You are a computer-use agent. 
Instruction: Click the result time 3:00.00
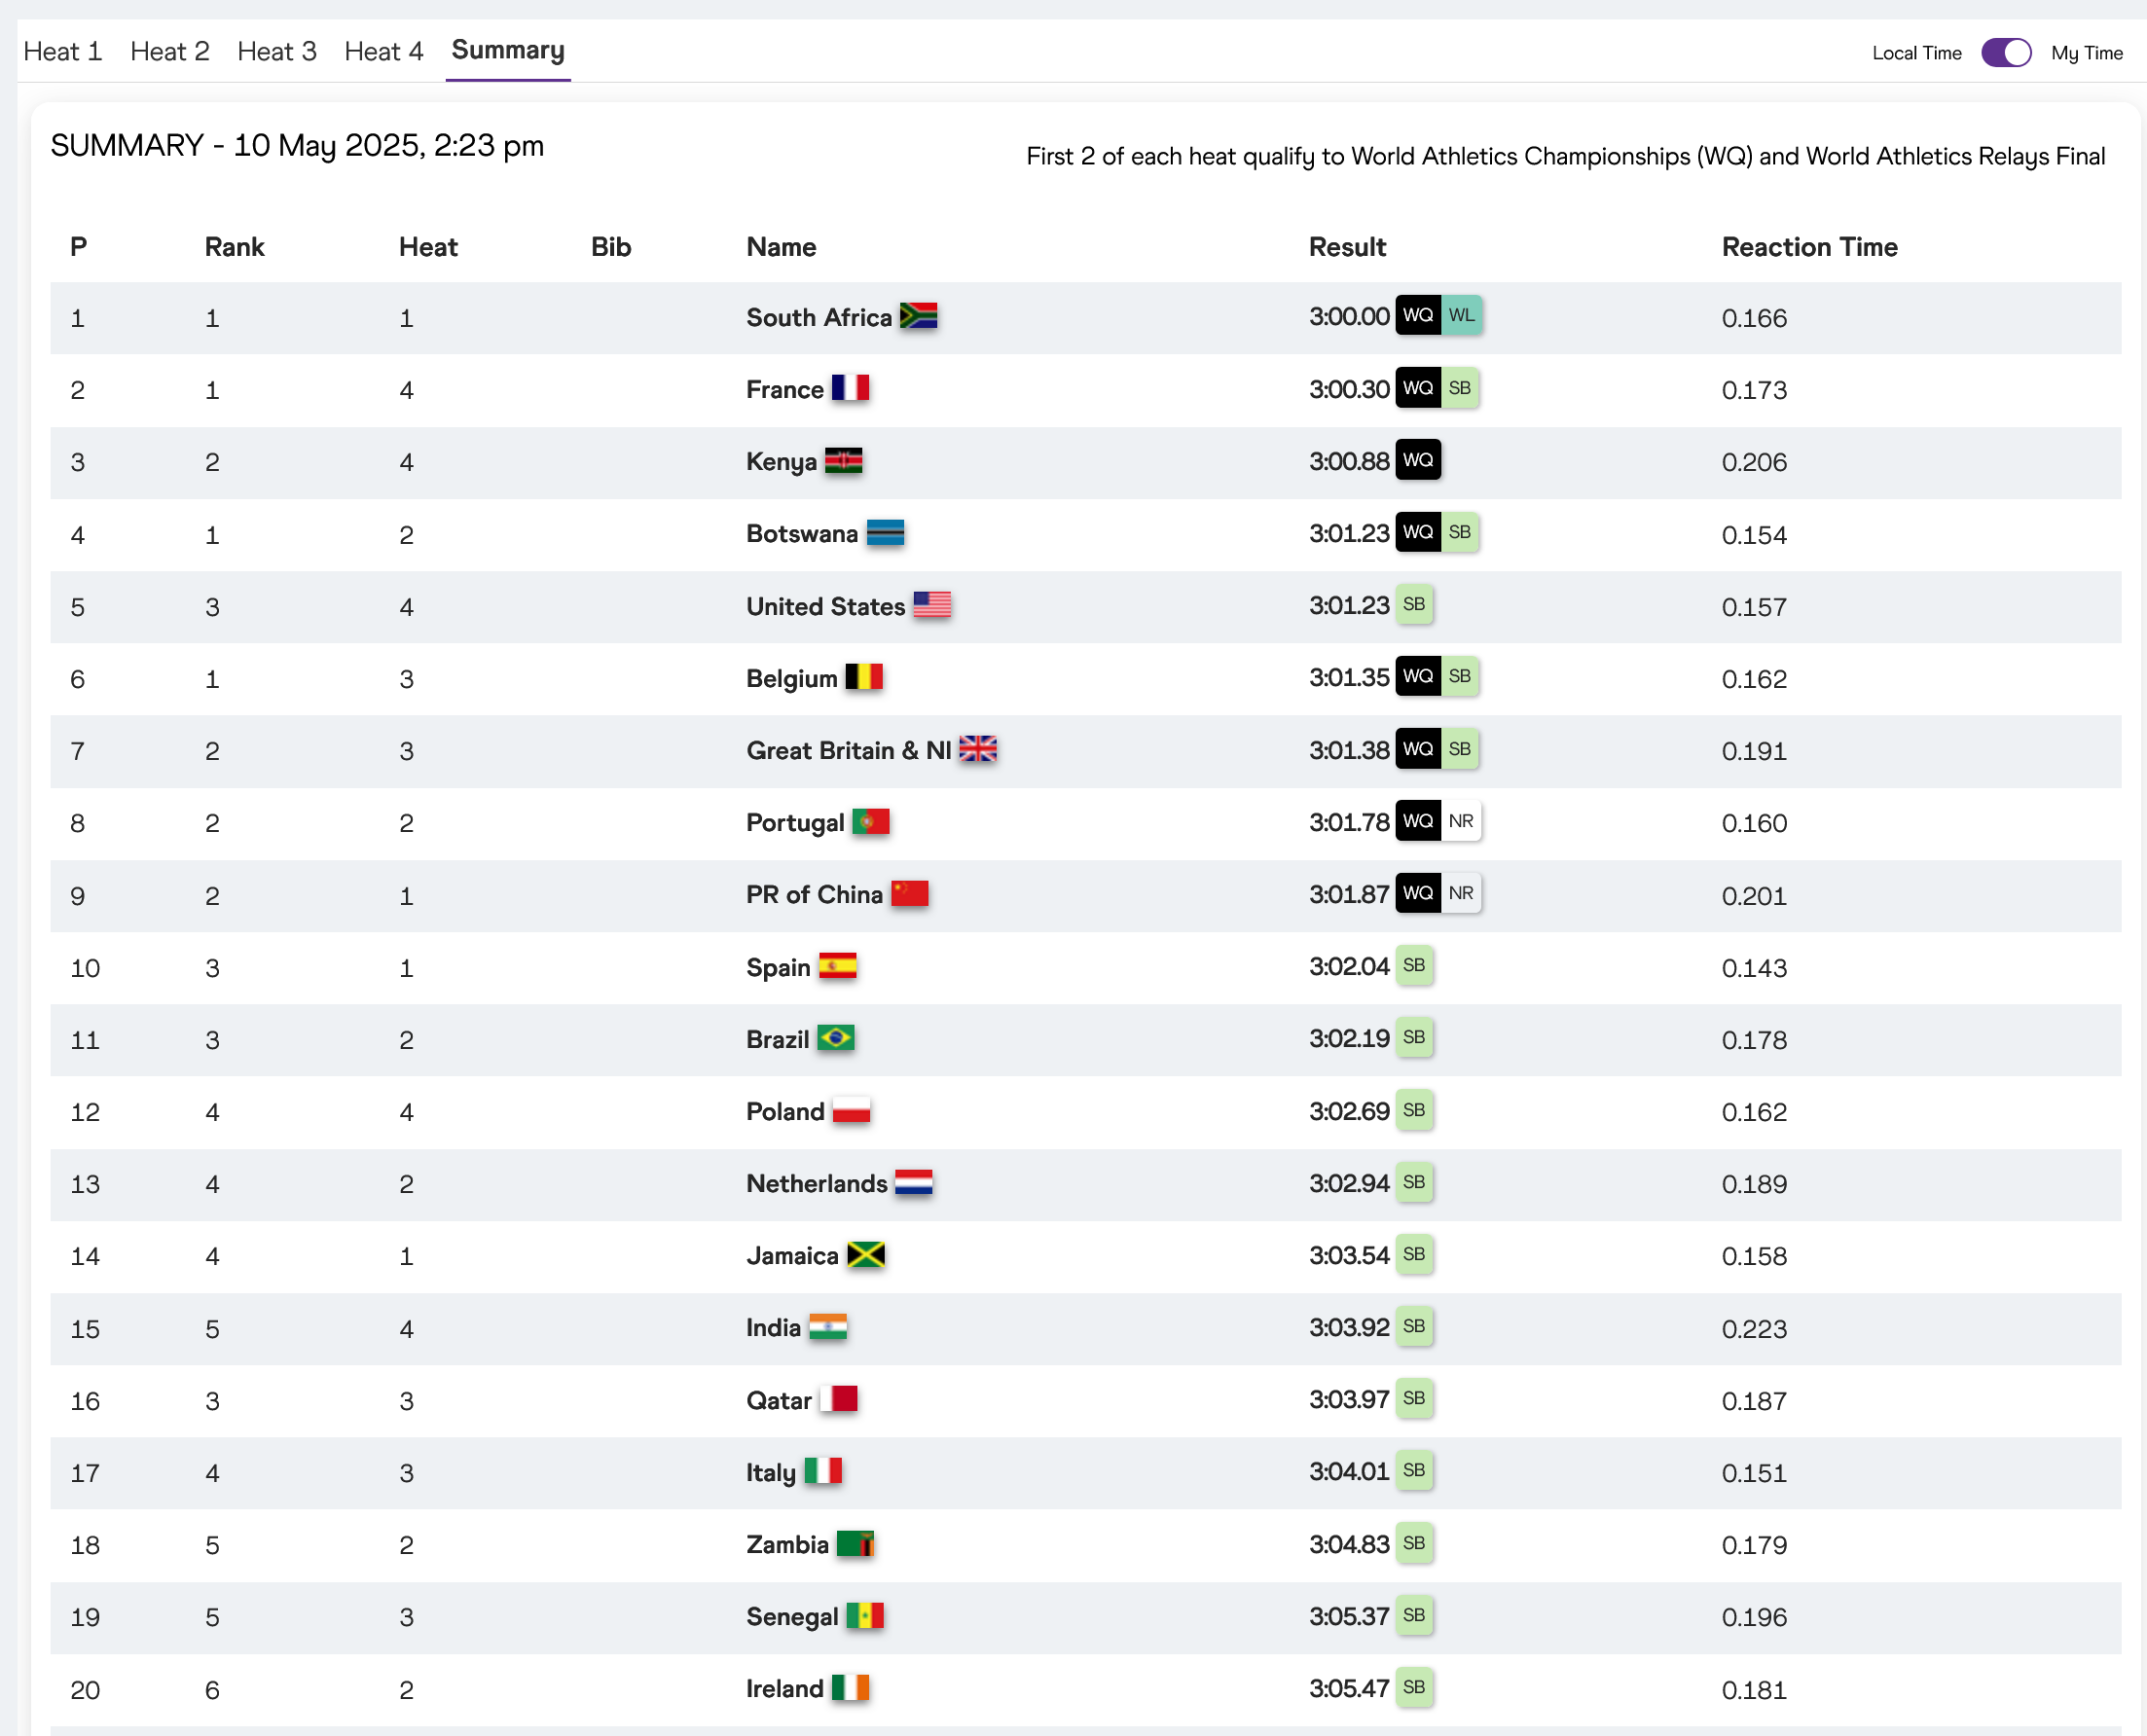(x=1349, y=316)
